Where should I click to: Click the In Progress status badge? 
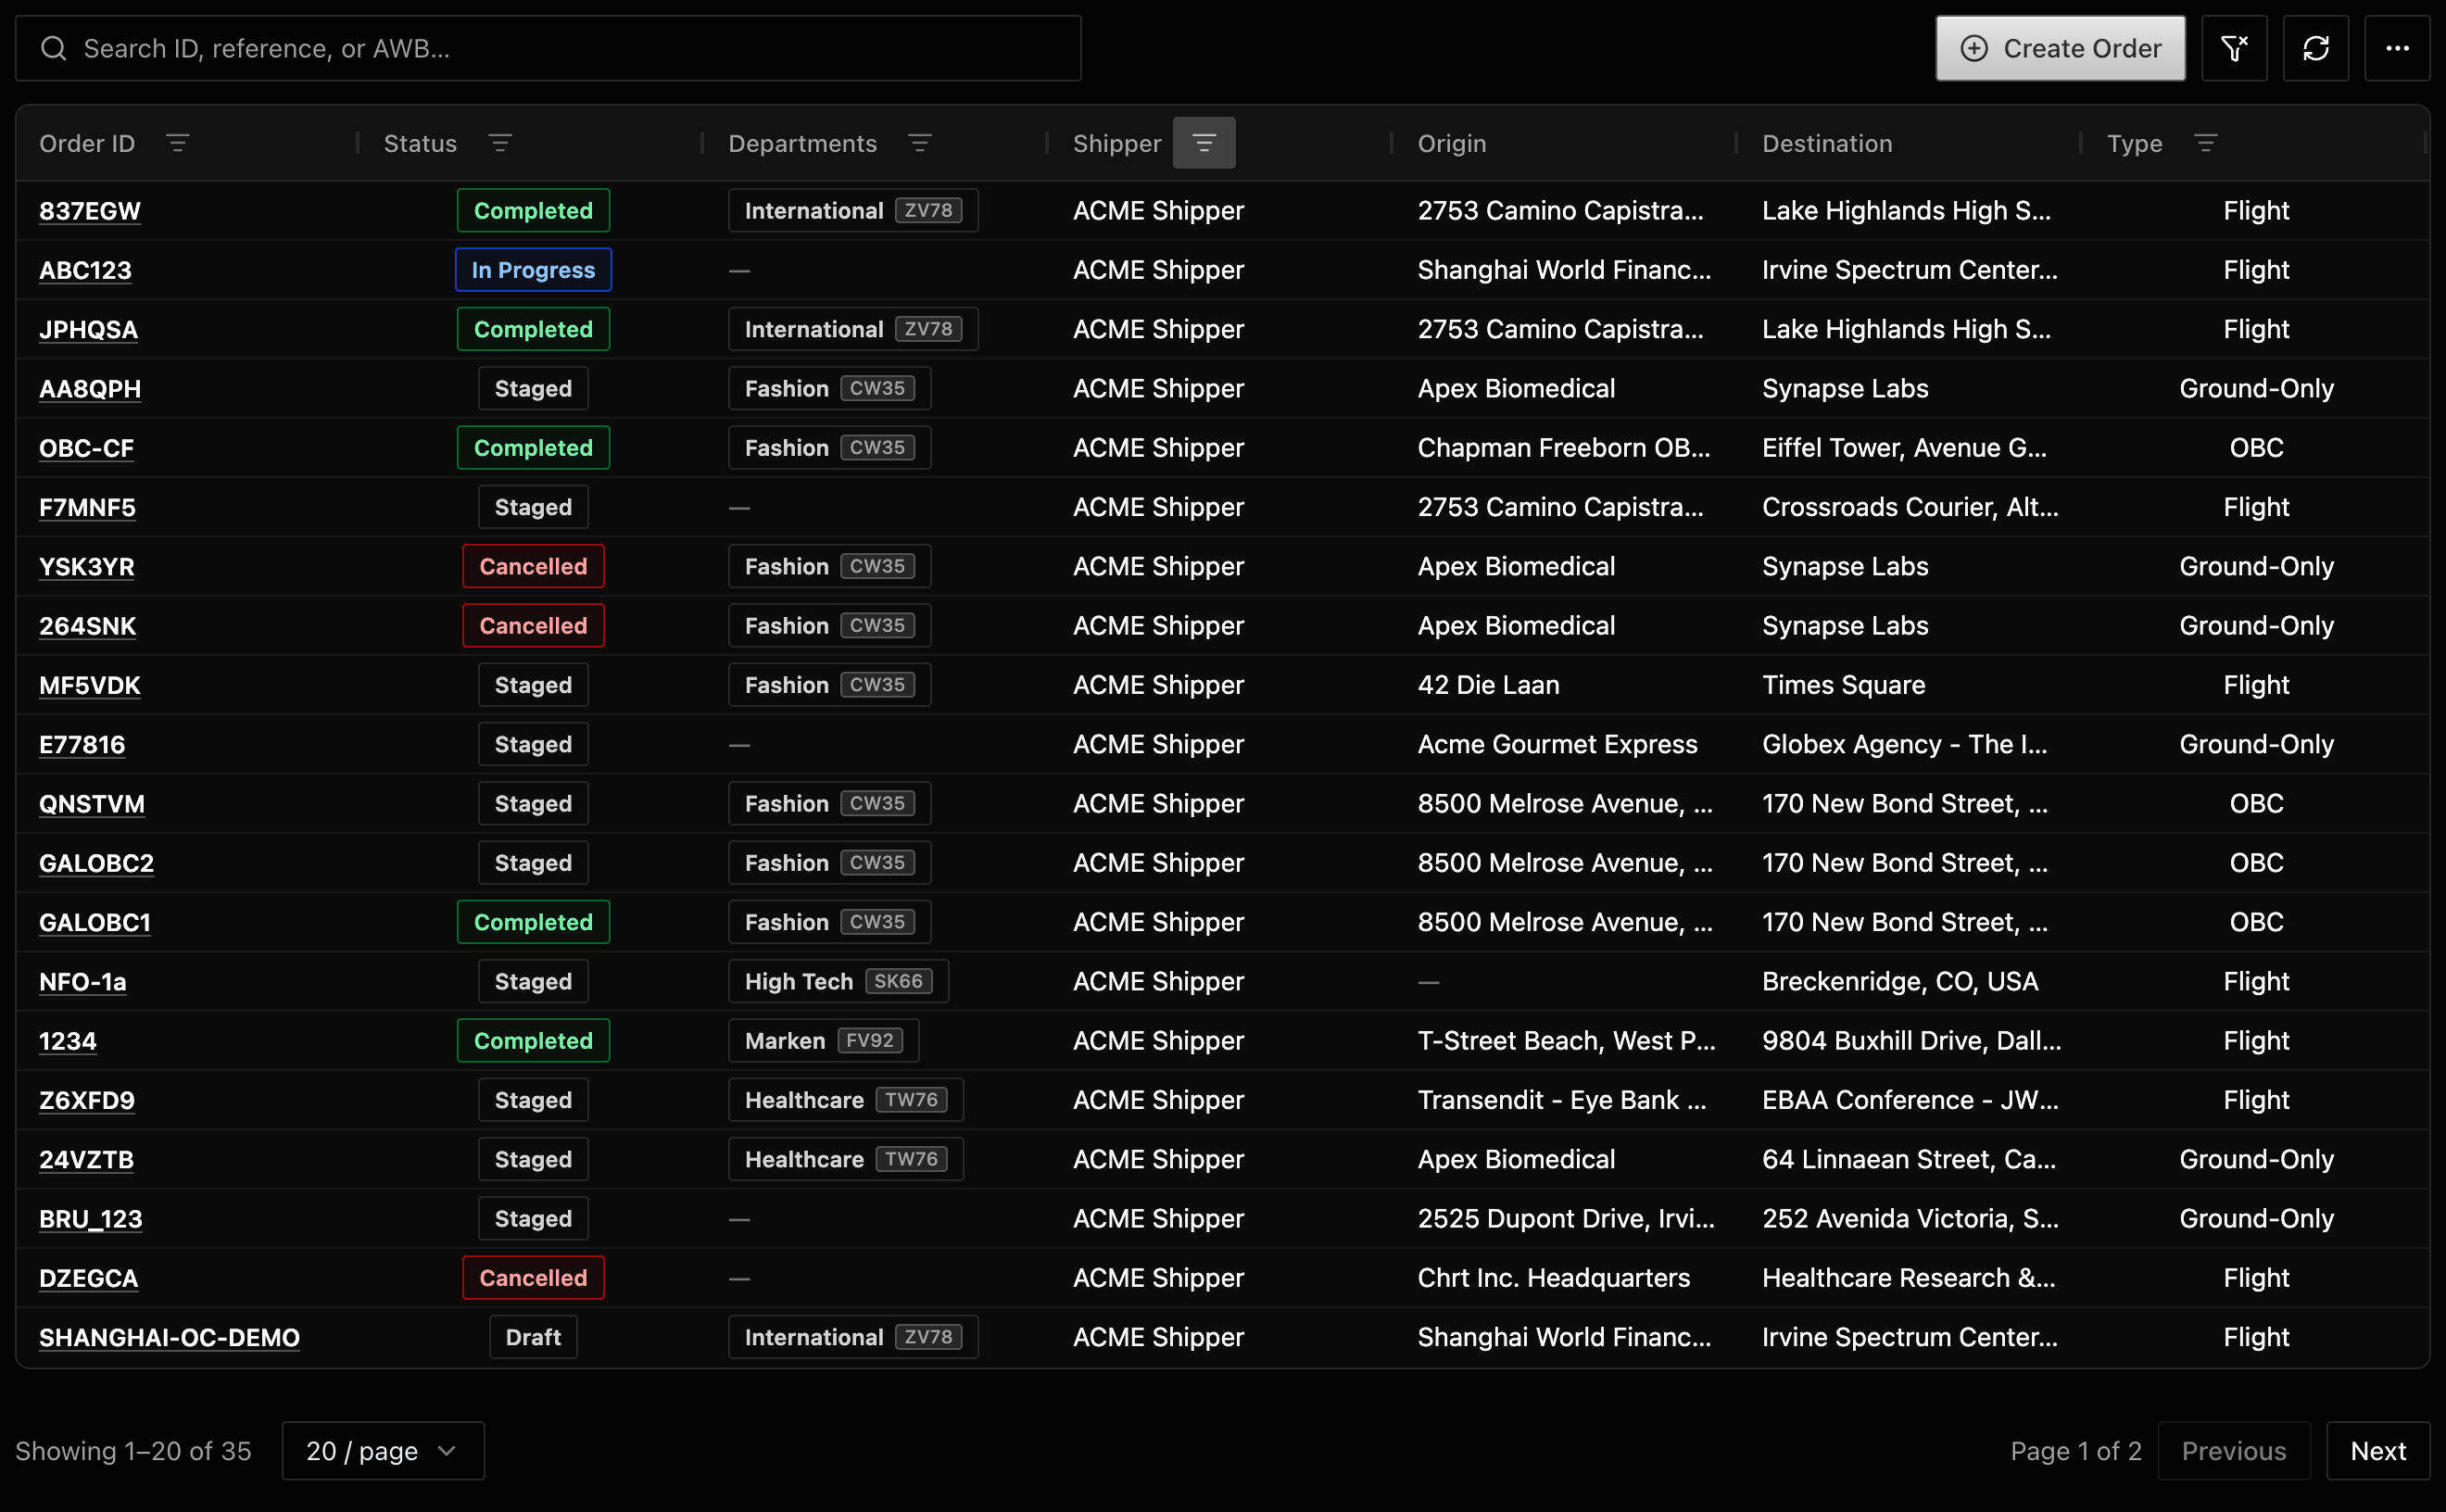tap(533, 270)
